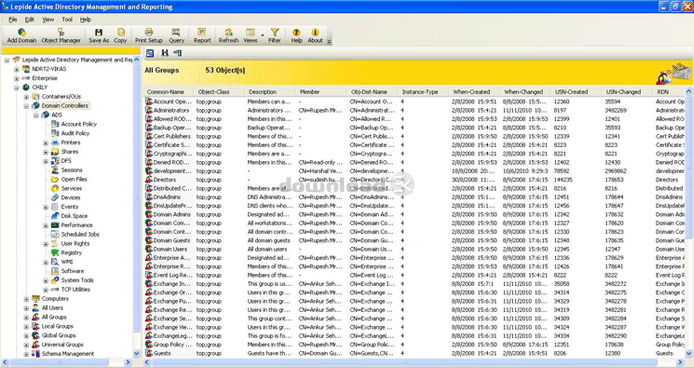Open the Filter tool

point(274,35)
